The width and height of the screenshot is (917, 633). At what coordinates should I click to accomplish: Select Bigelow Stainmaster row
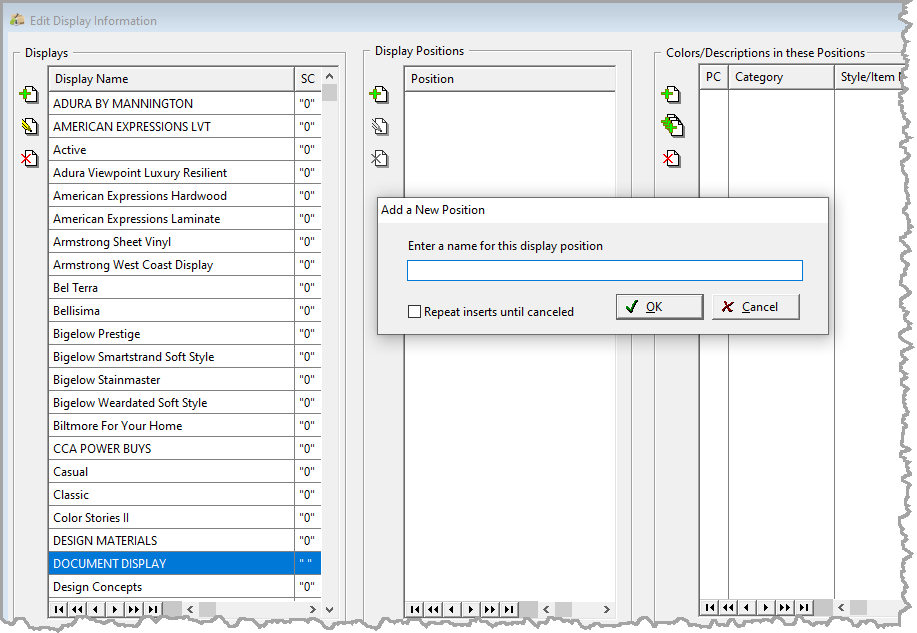tap(185, 380)
